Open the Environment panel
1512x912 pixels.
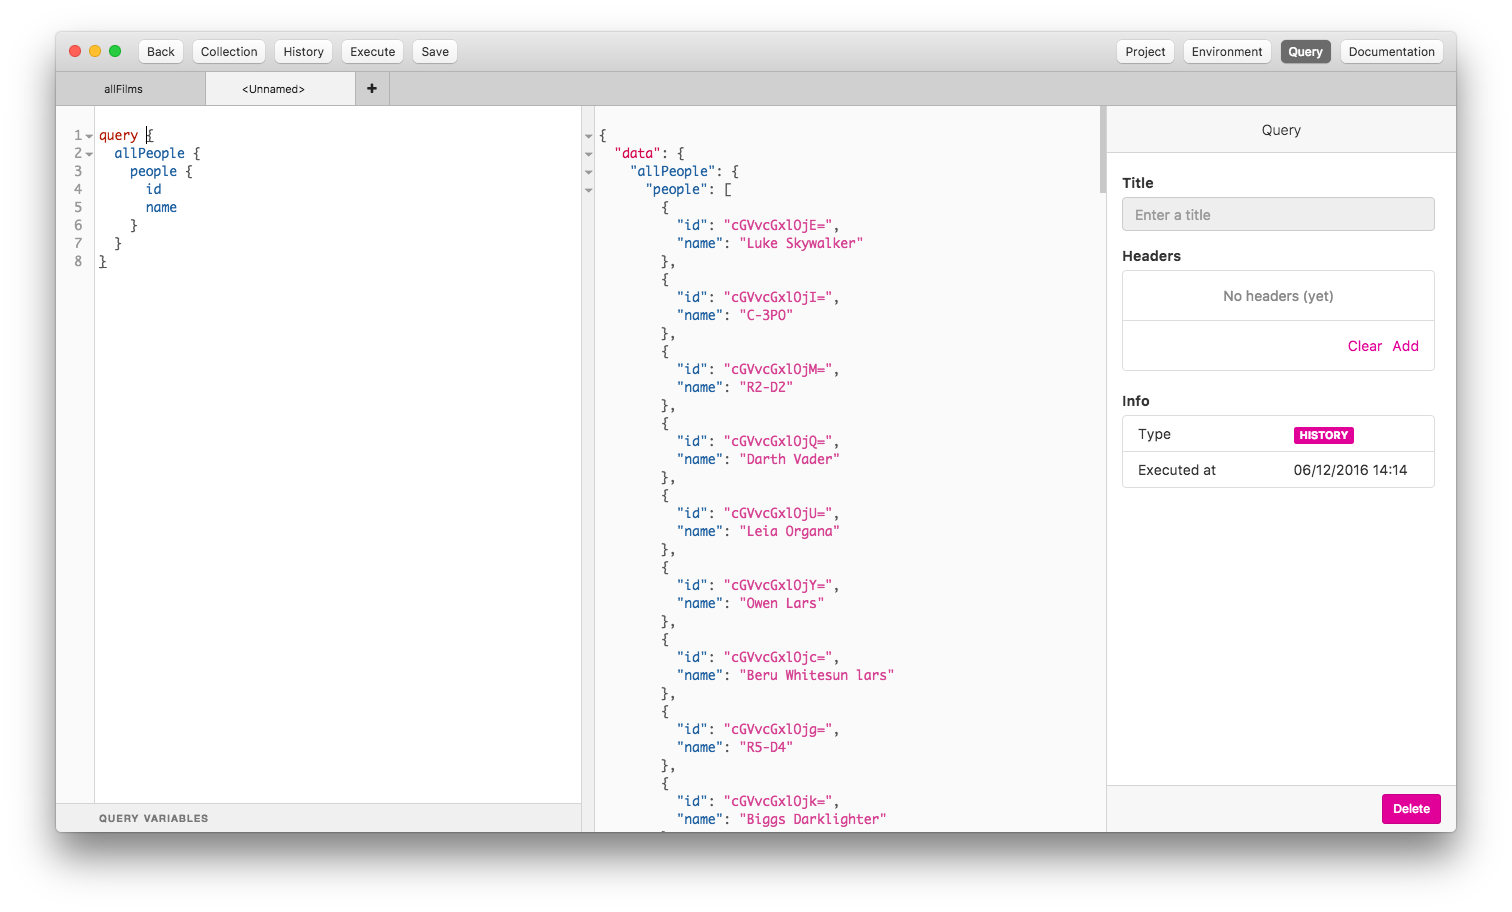[x=1226, y=51]
